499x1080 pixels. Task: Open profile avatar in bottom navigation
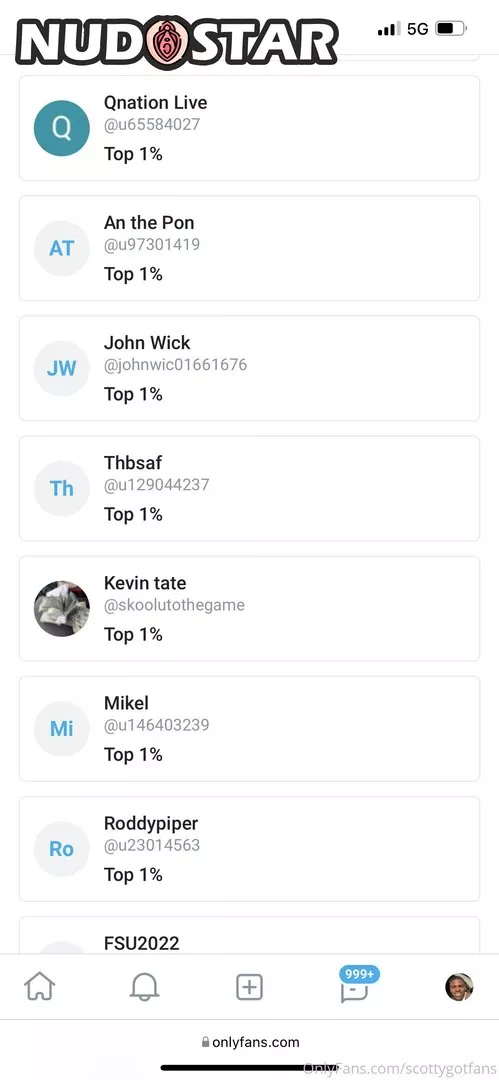coord(459,987)
